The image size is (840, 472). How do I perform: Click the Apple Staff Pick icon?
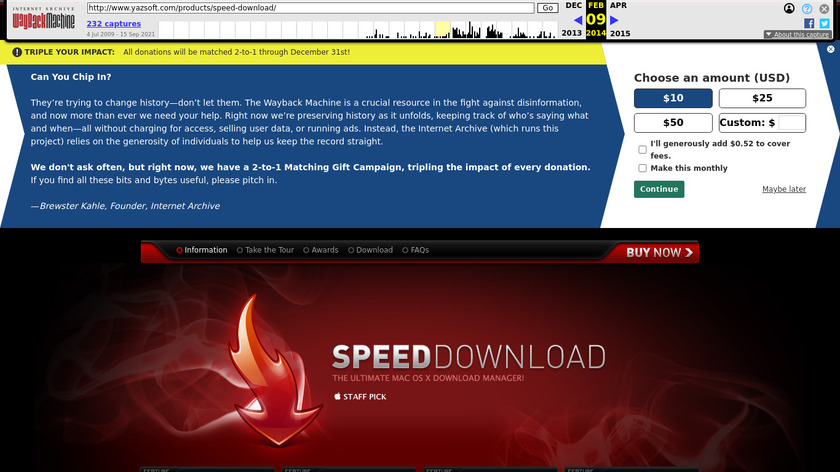coord(337,396)
